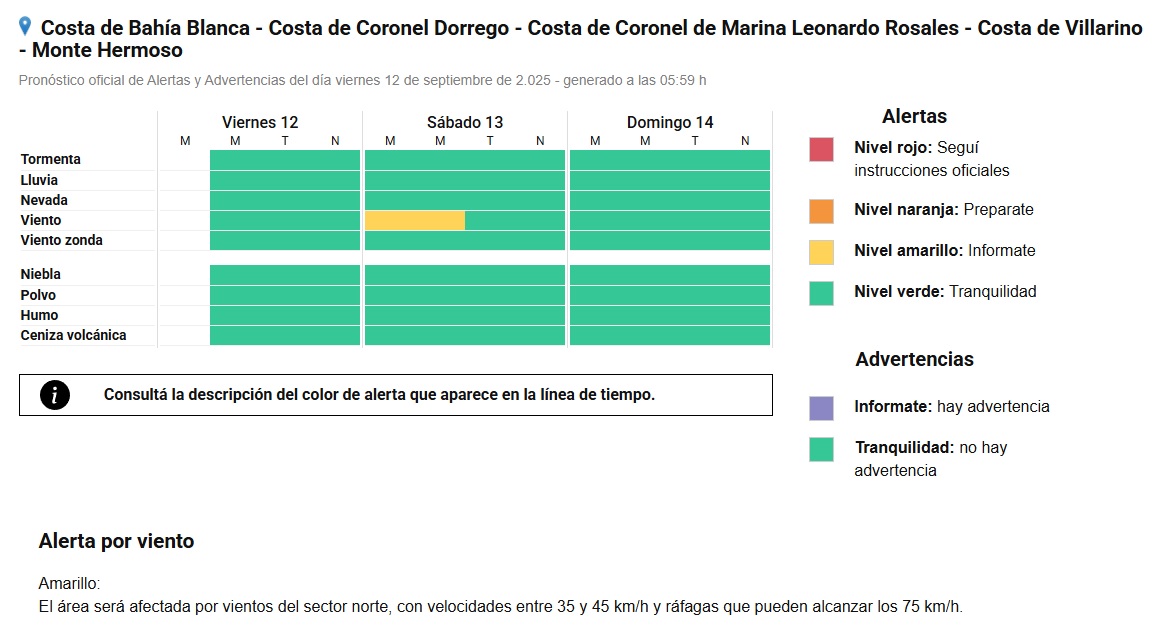Select the red Nivel rojo swatch

[821, 149]
